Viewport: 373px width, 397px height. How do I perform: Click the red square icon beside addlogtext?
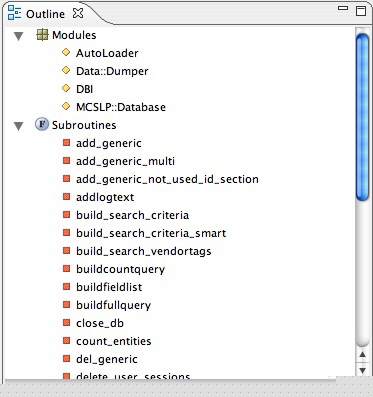tap(66, 197)
